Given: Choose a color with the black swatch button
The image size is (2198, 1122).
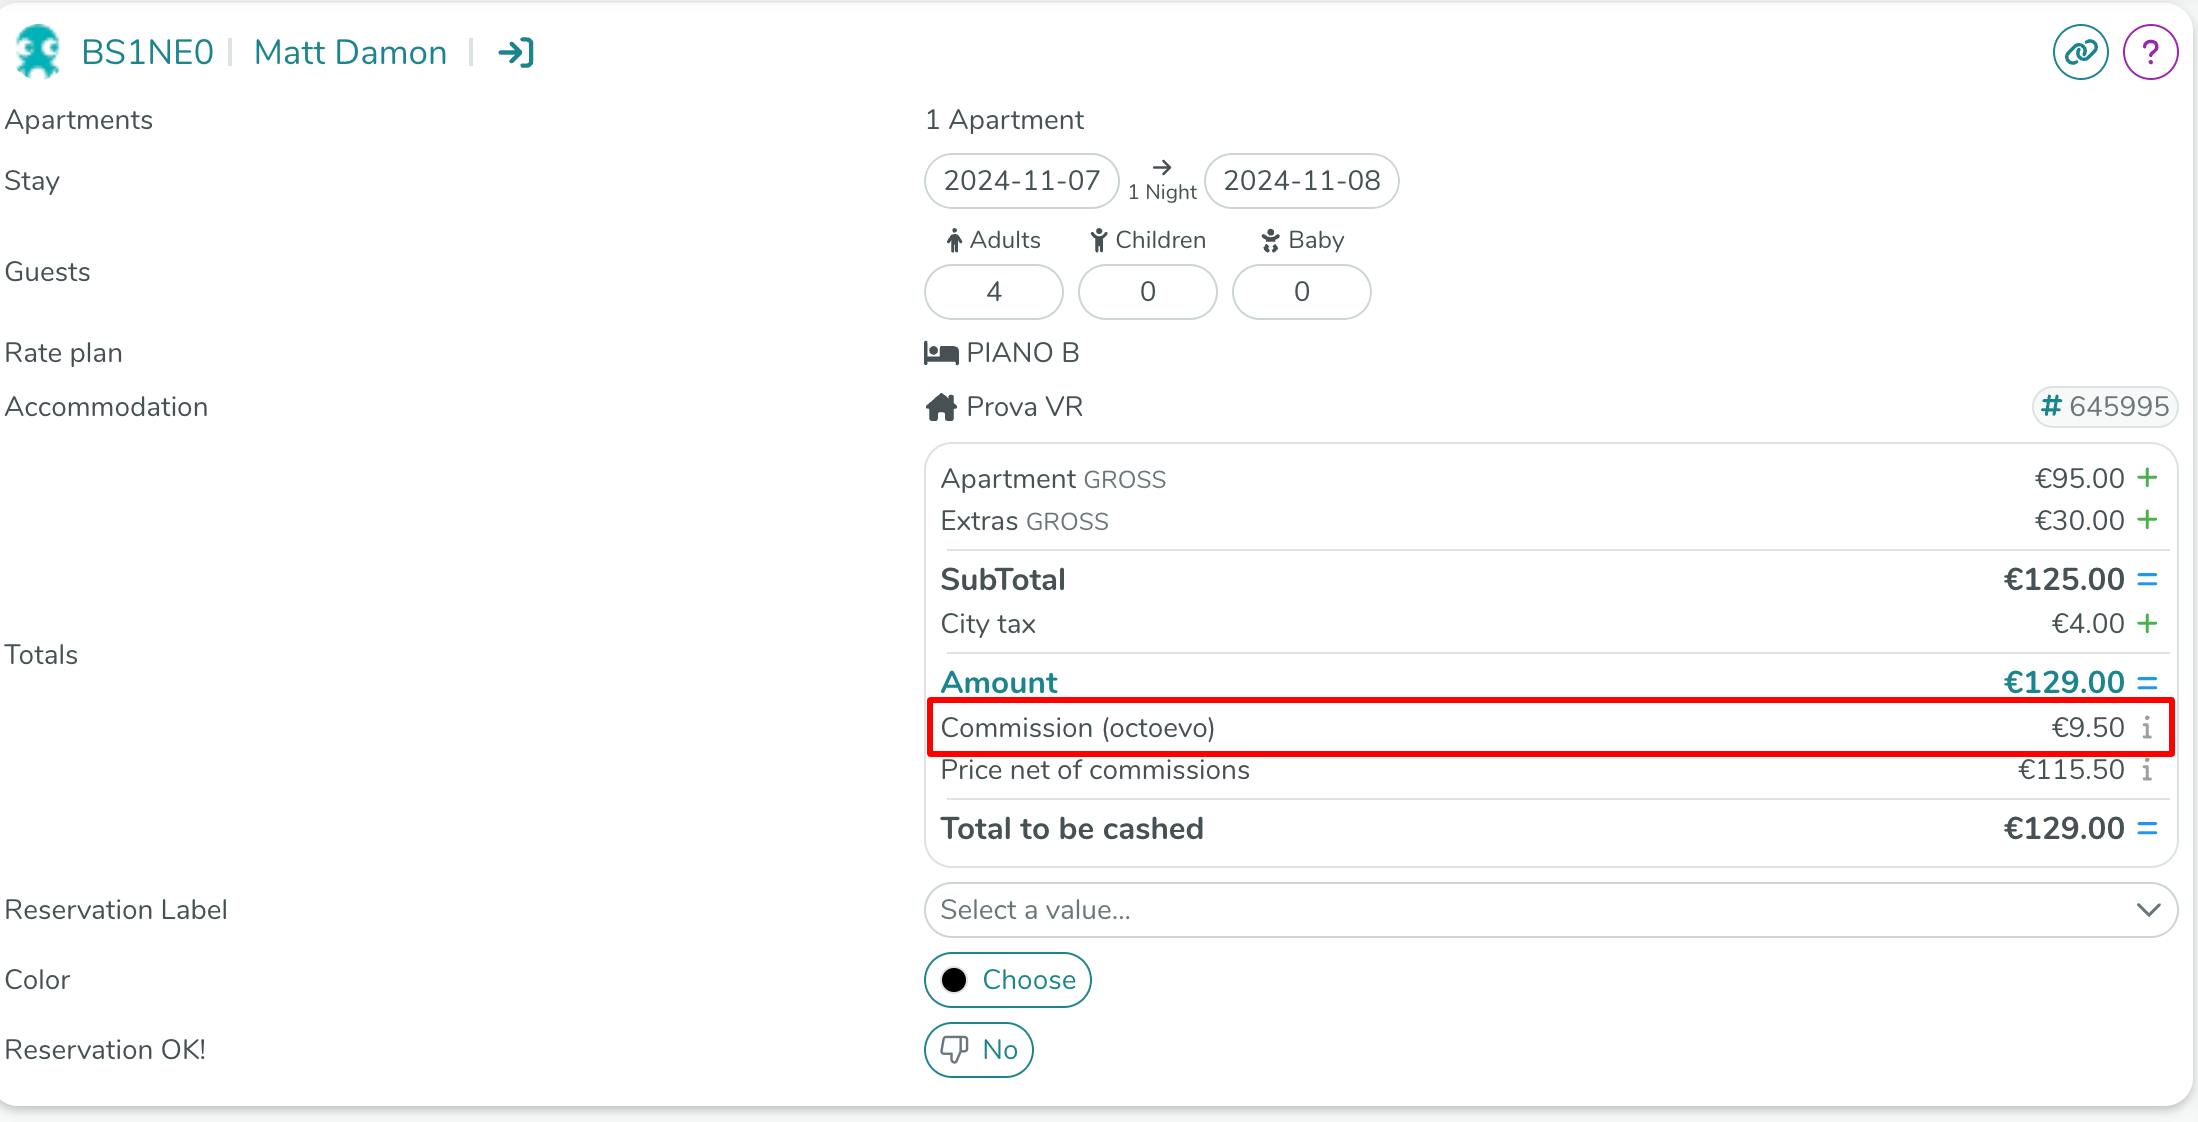Looking at the screenshot, I should pyautogui.click(x=1007, y=980).
